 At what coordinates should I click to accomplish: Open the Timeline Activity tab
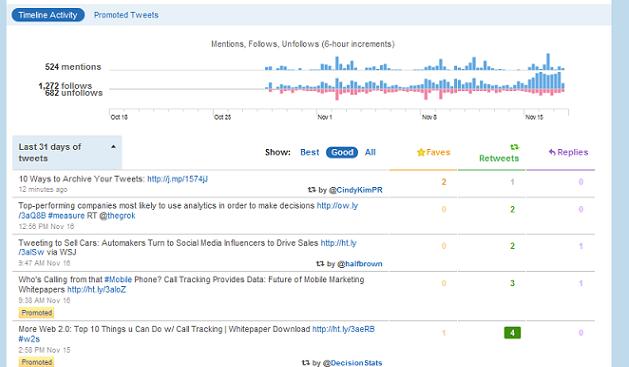(x=48, y=15)
